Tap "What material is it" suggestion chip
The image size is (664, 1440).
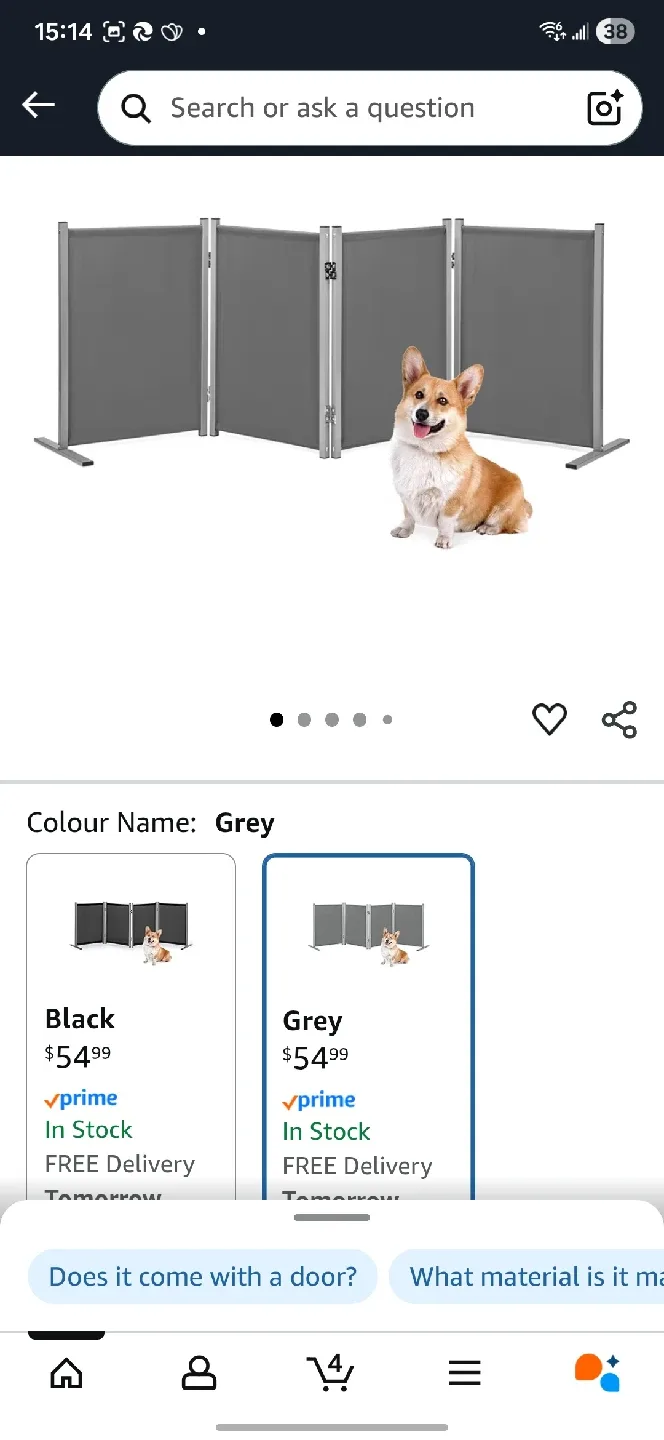click(x=527, y=1277)
